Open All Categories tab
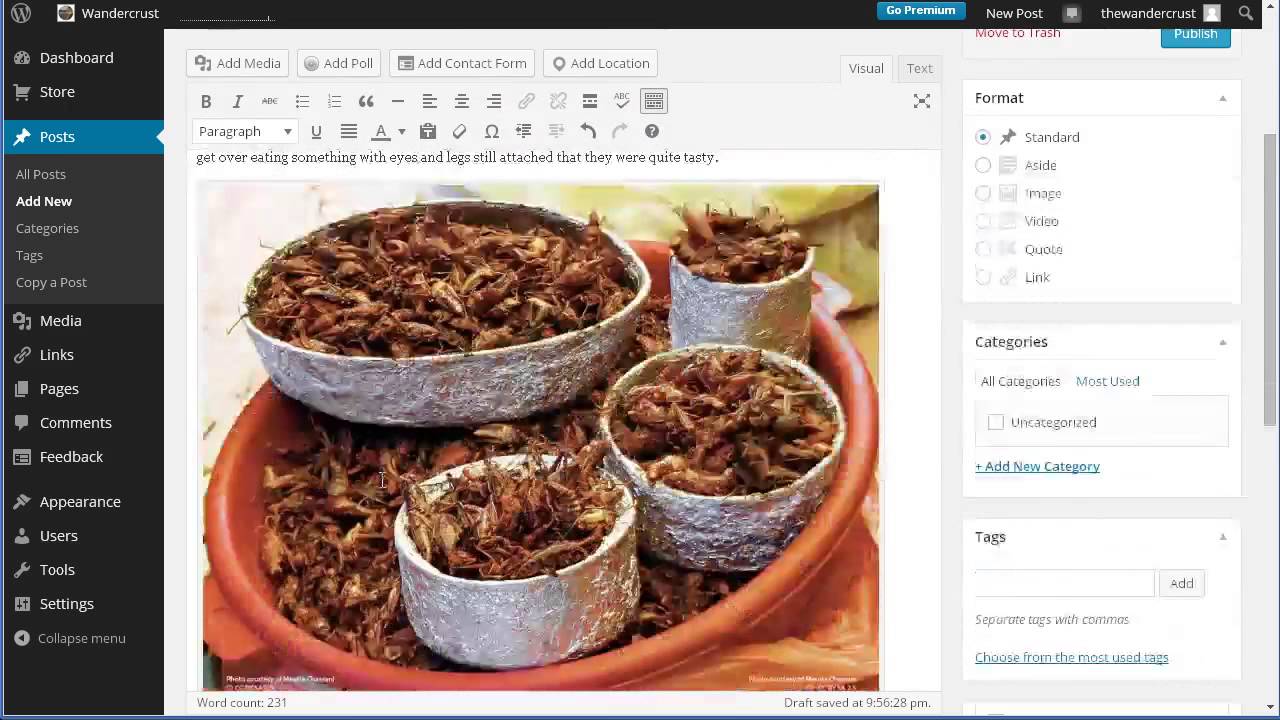The width and height of the screenshot is (1280, 720). coord(1020,381)
